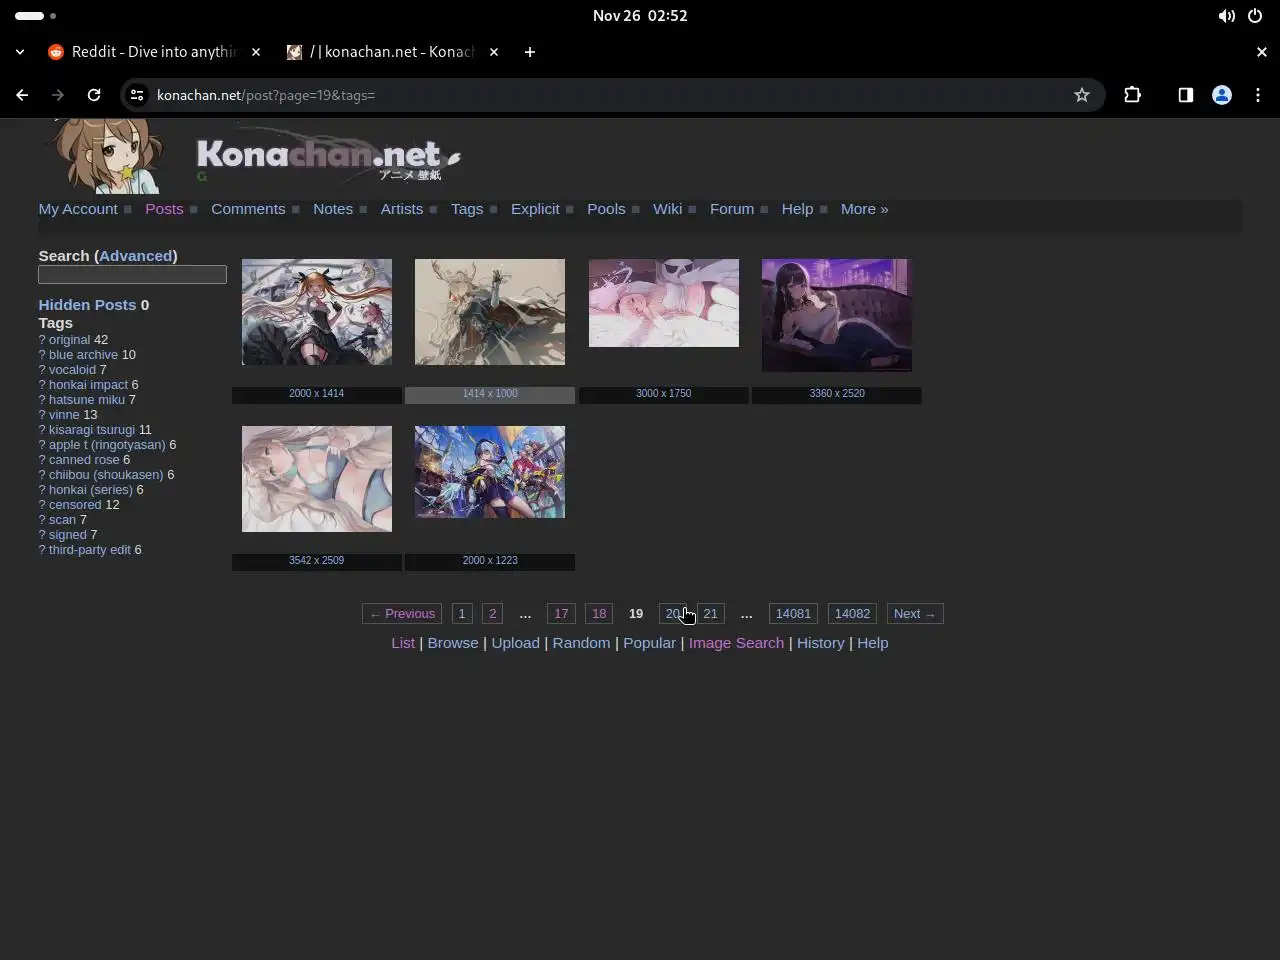This screenshot has height=960, width=1280.
Task: Select the hatsune miku tag
Action: click(x=87, y=400)
